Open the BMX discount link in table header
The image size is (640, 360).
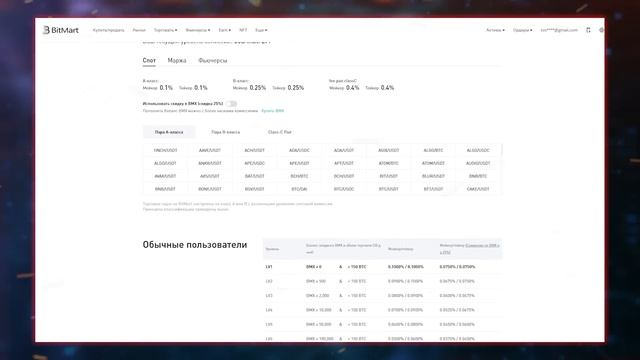(x=482, y=246)
